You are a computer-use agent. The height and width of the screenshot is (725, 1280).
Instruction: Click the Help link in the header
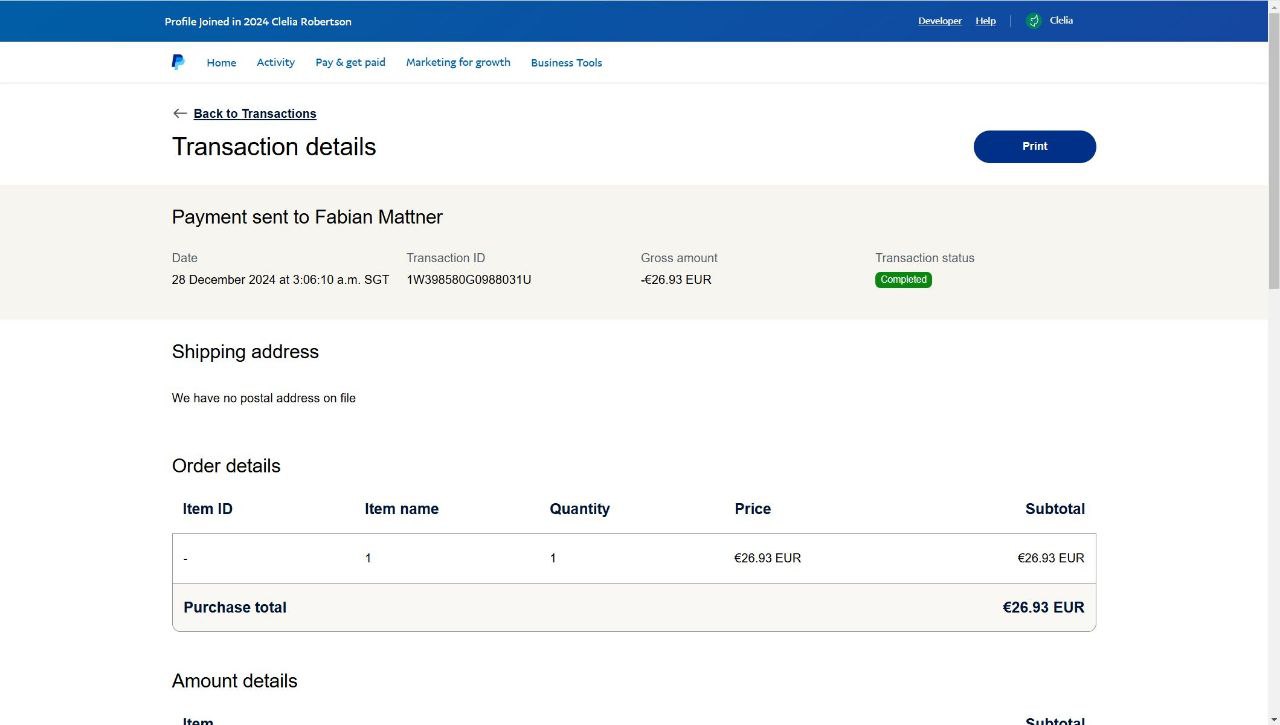tap(985, 21)
